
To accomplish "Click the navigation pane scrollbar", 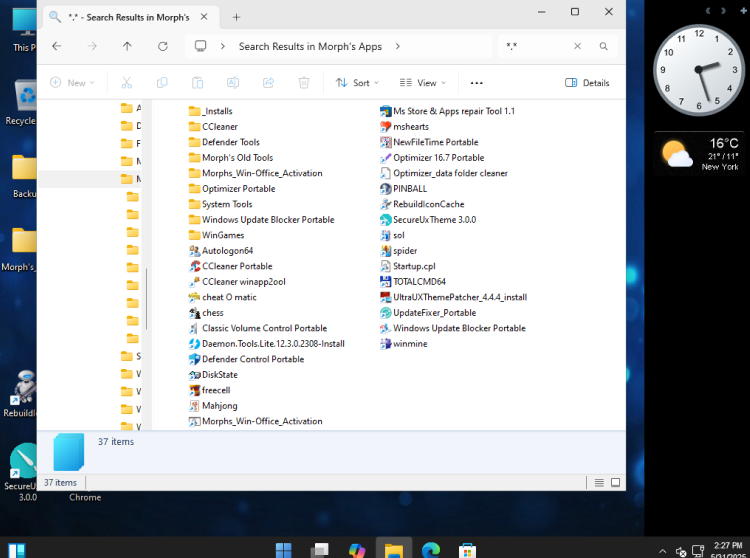I will point(146,298).
